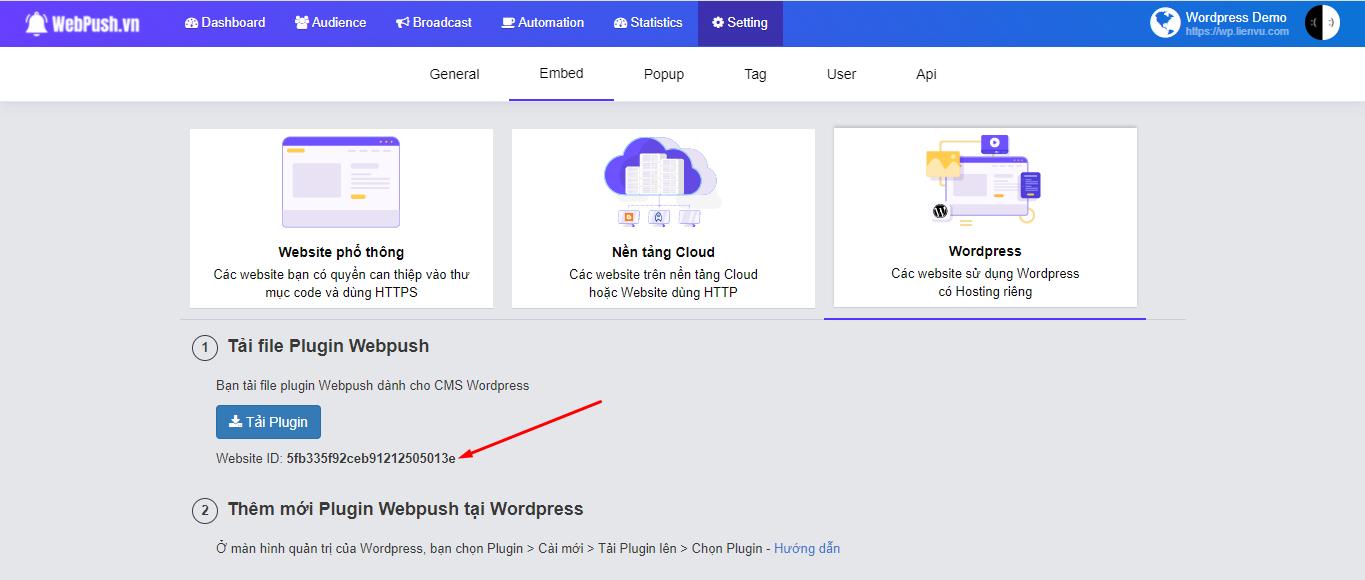Image resolution: width=1365 pixels, height=580 pixels.
Task: Switch to the General tab
Action: pyautogui.click(x=454, y=74)
